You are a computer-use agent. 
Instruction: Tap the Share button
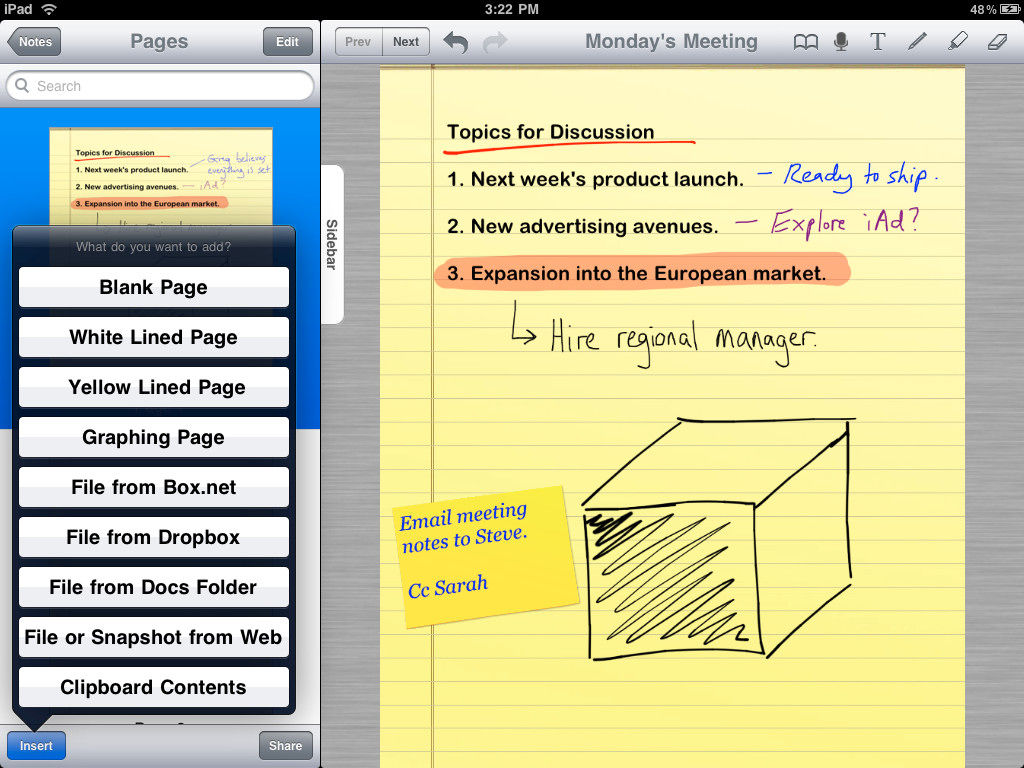point(285,746)
